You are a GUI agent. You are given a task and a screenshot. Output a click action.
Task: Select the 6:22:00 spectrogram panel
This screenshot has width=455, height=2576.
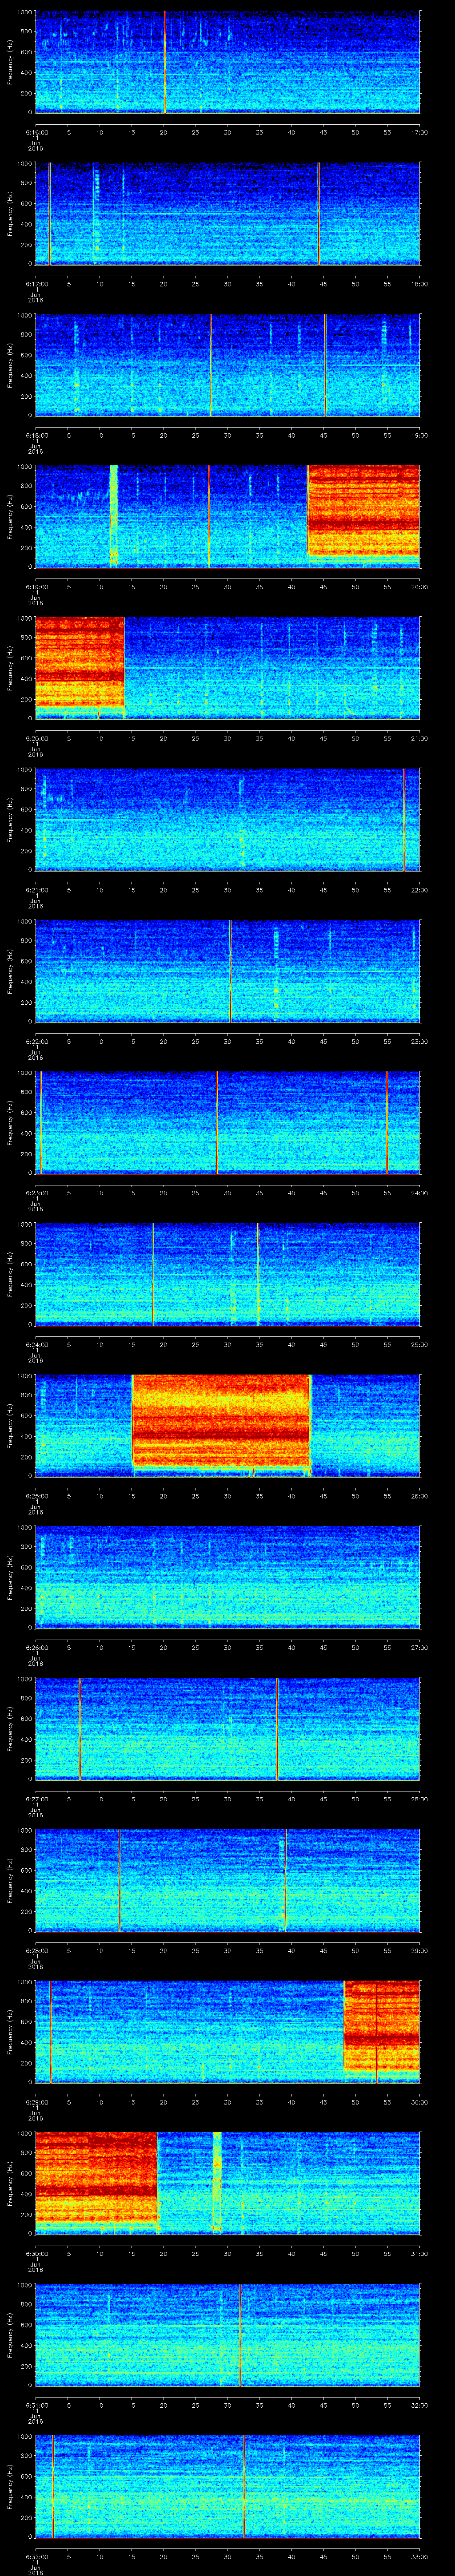point(227,971)
